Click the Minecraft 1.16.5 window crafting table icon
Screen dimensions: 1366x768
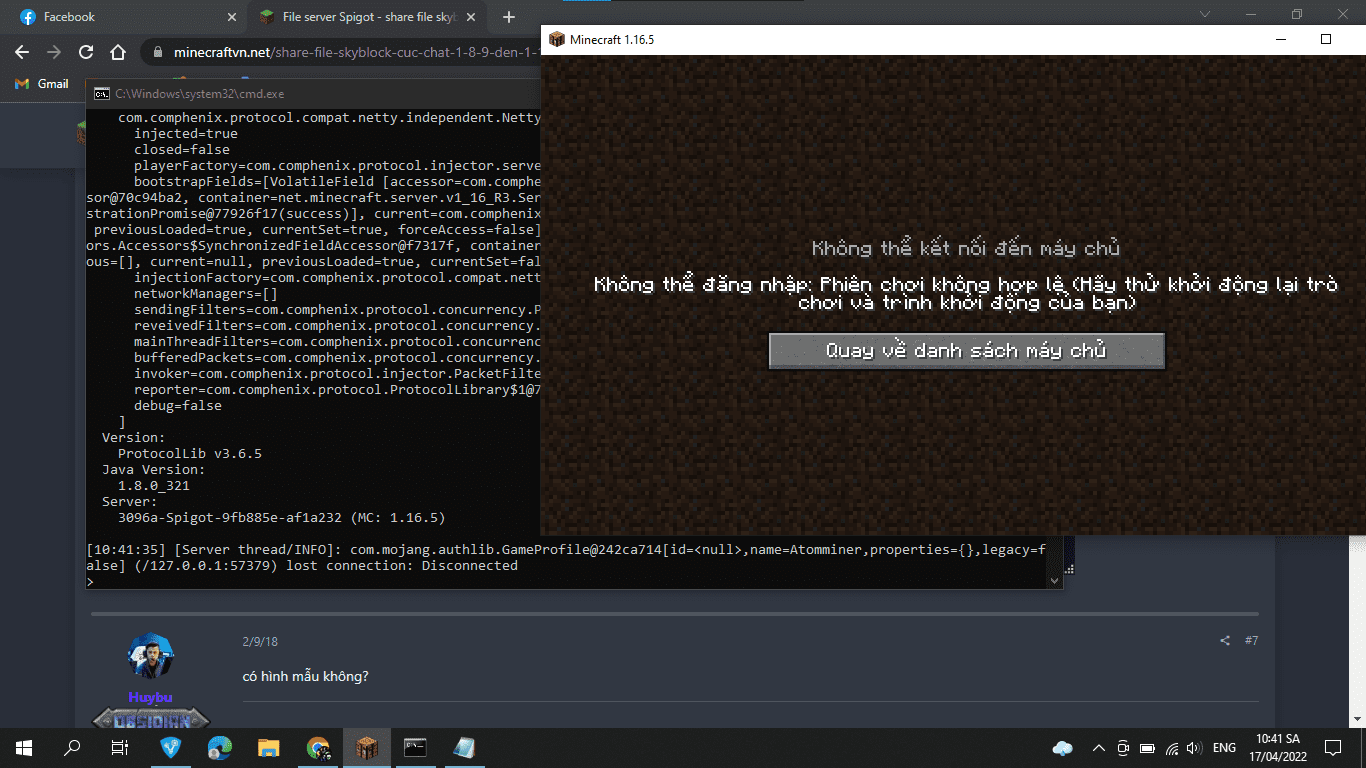pyautogui.click(x=556, y=39)
